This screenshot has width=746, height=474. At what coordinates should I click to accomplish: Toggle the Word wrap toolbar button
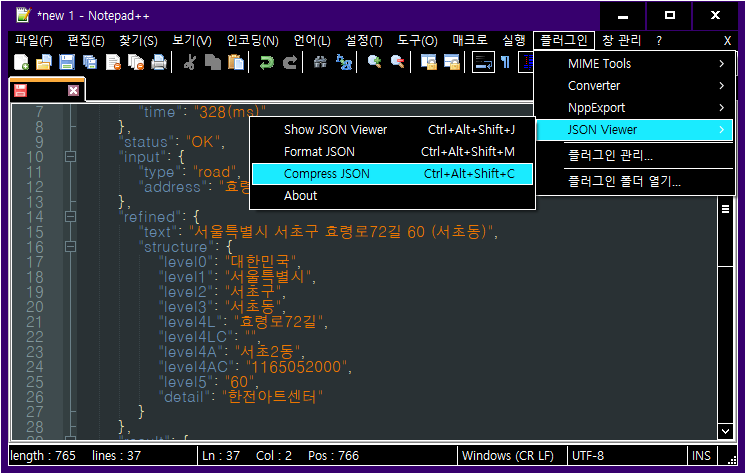483,62
